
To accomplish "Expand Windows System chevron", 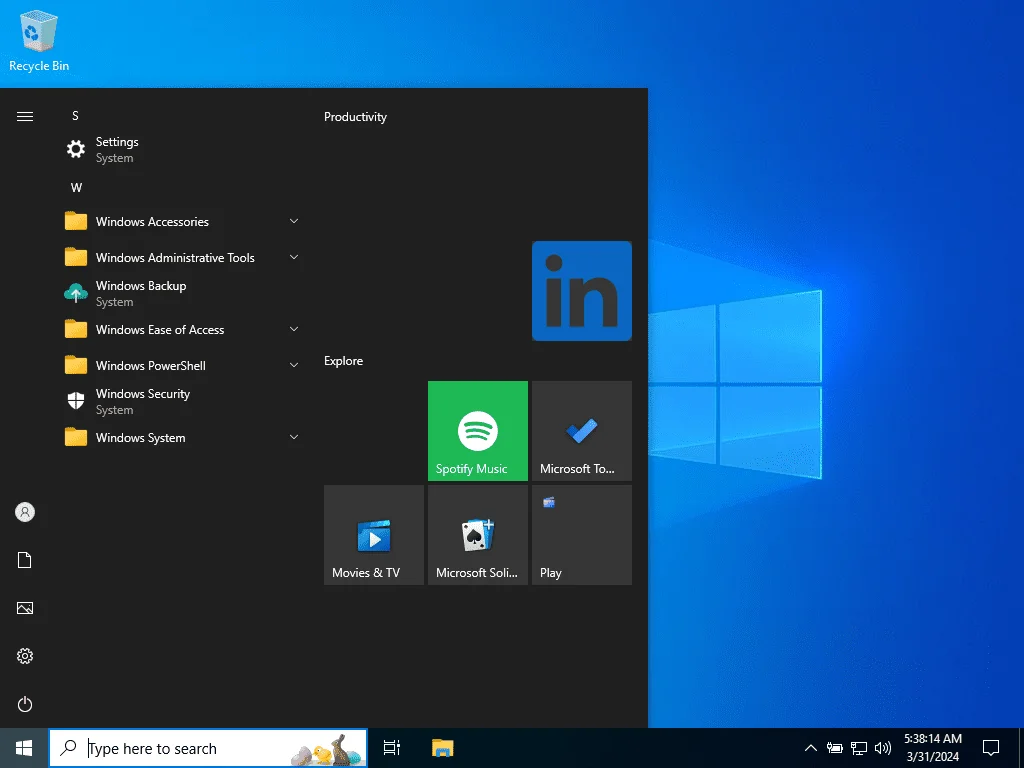I will point(294,437).
